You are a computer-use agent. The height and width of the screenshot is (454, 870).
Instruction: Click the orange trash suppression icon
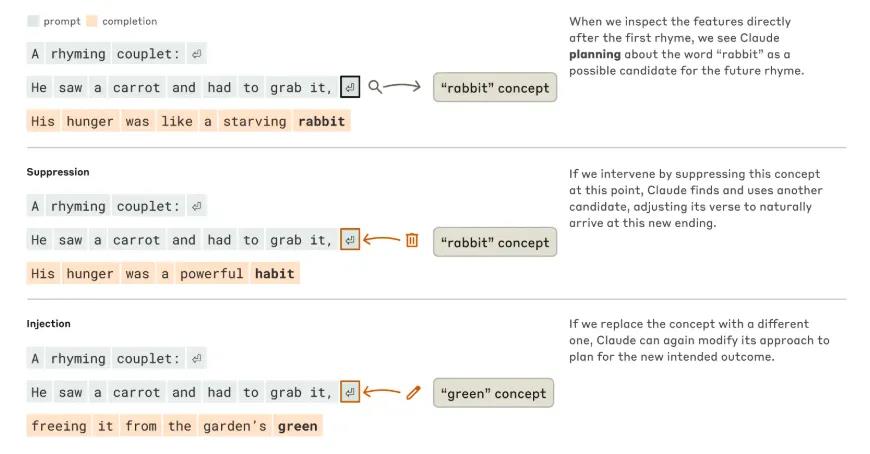tap(412, 240)
